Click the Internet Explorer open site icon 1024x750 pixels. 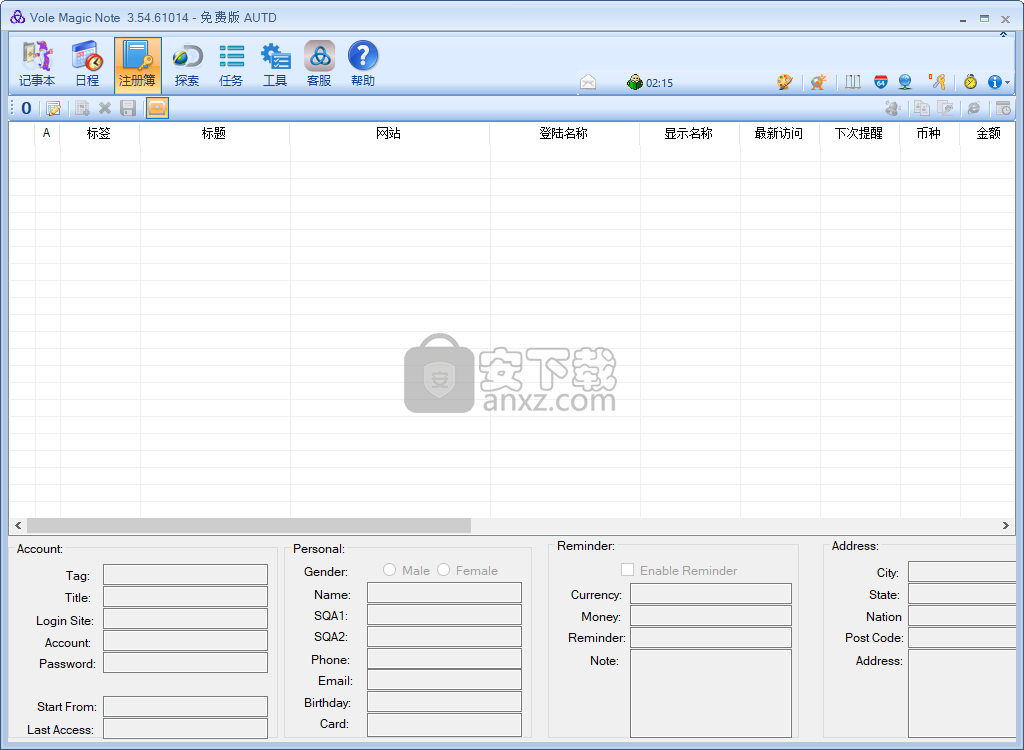point(974,108)
